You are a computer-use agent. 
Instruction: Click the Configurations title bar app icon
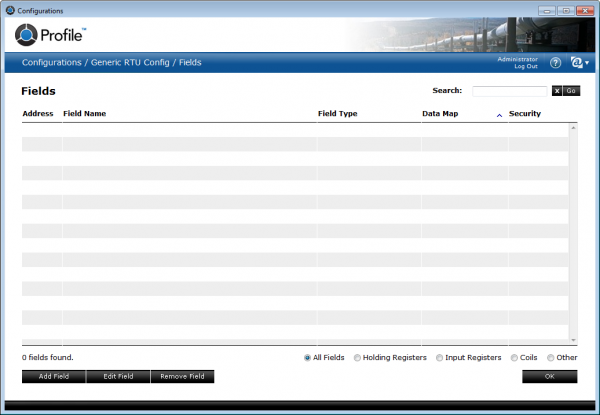coord(10,10)
